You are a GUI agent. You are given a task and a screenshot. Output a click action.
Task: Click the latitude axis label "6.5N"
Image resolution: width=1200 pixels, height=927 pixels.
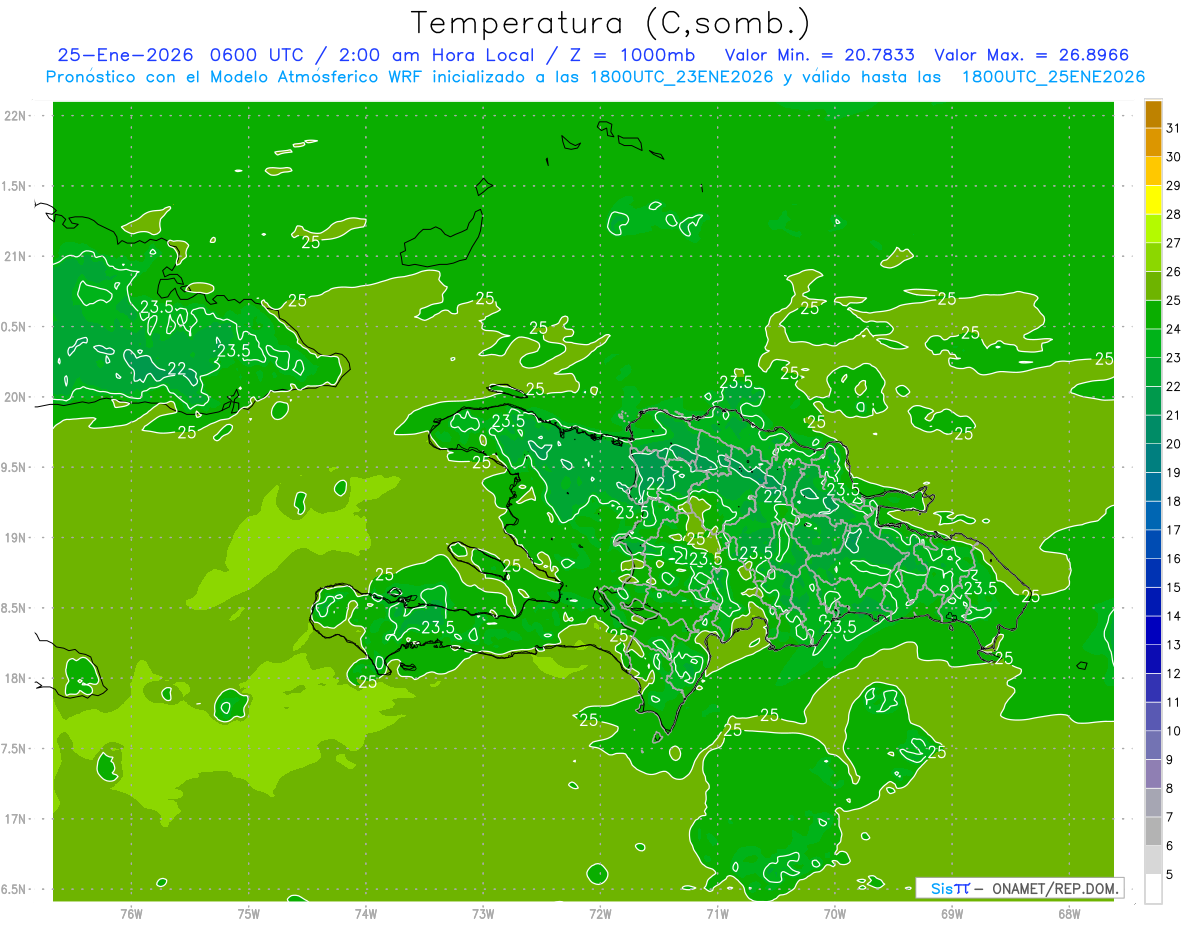tap(15, 890)
